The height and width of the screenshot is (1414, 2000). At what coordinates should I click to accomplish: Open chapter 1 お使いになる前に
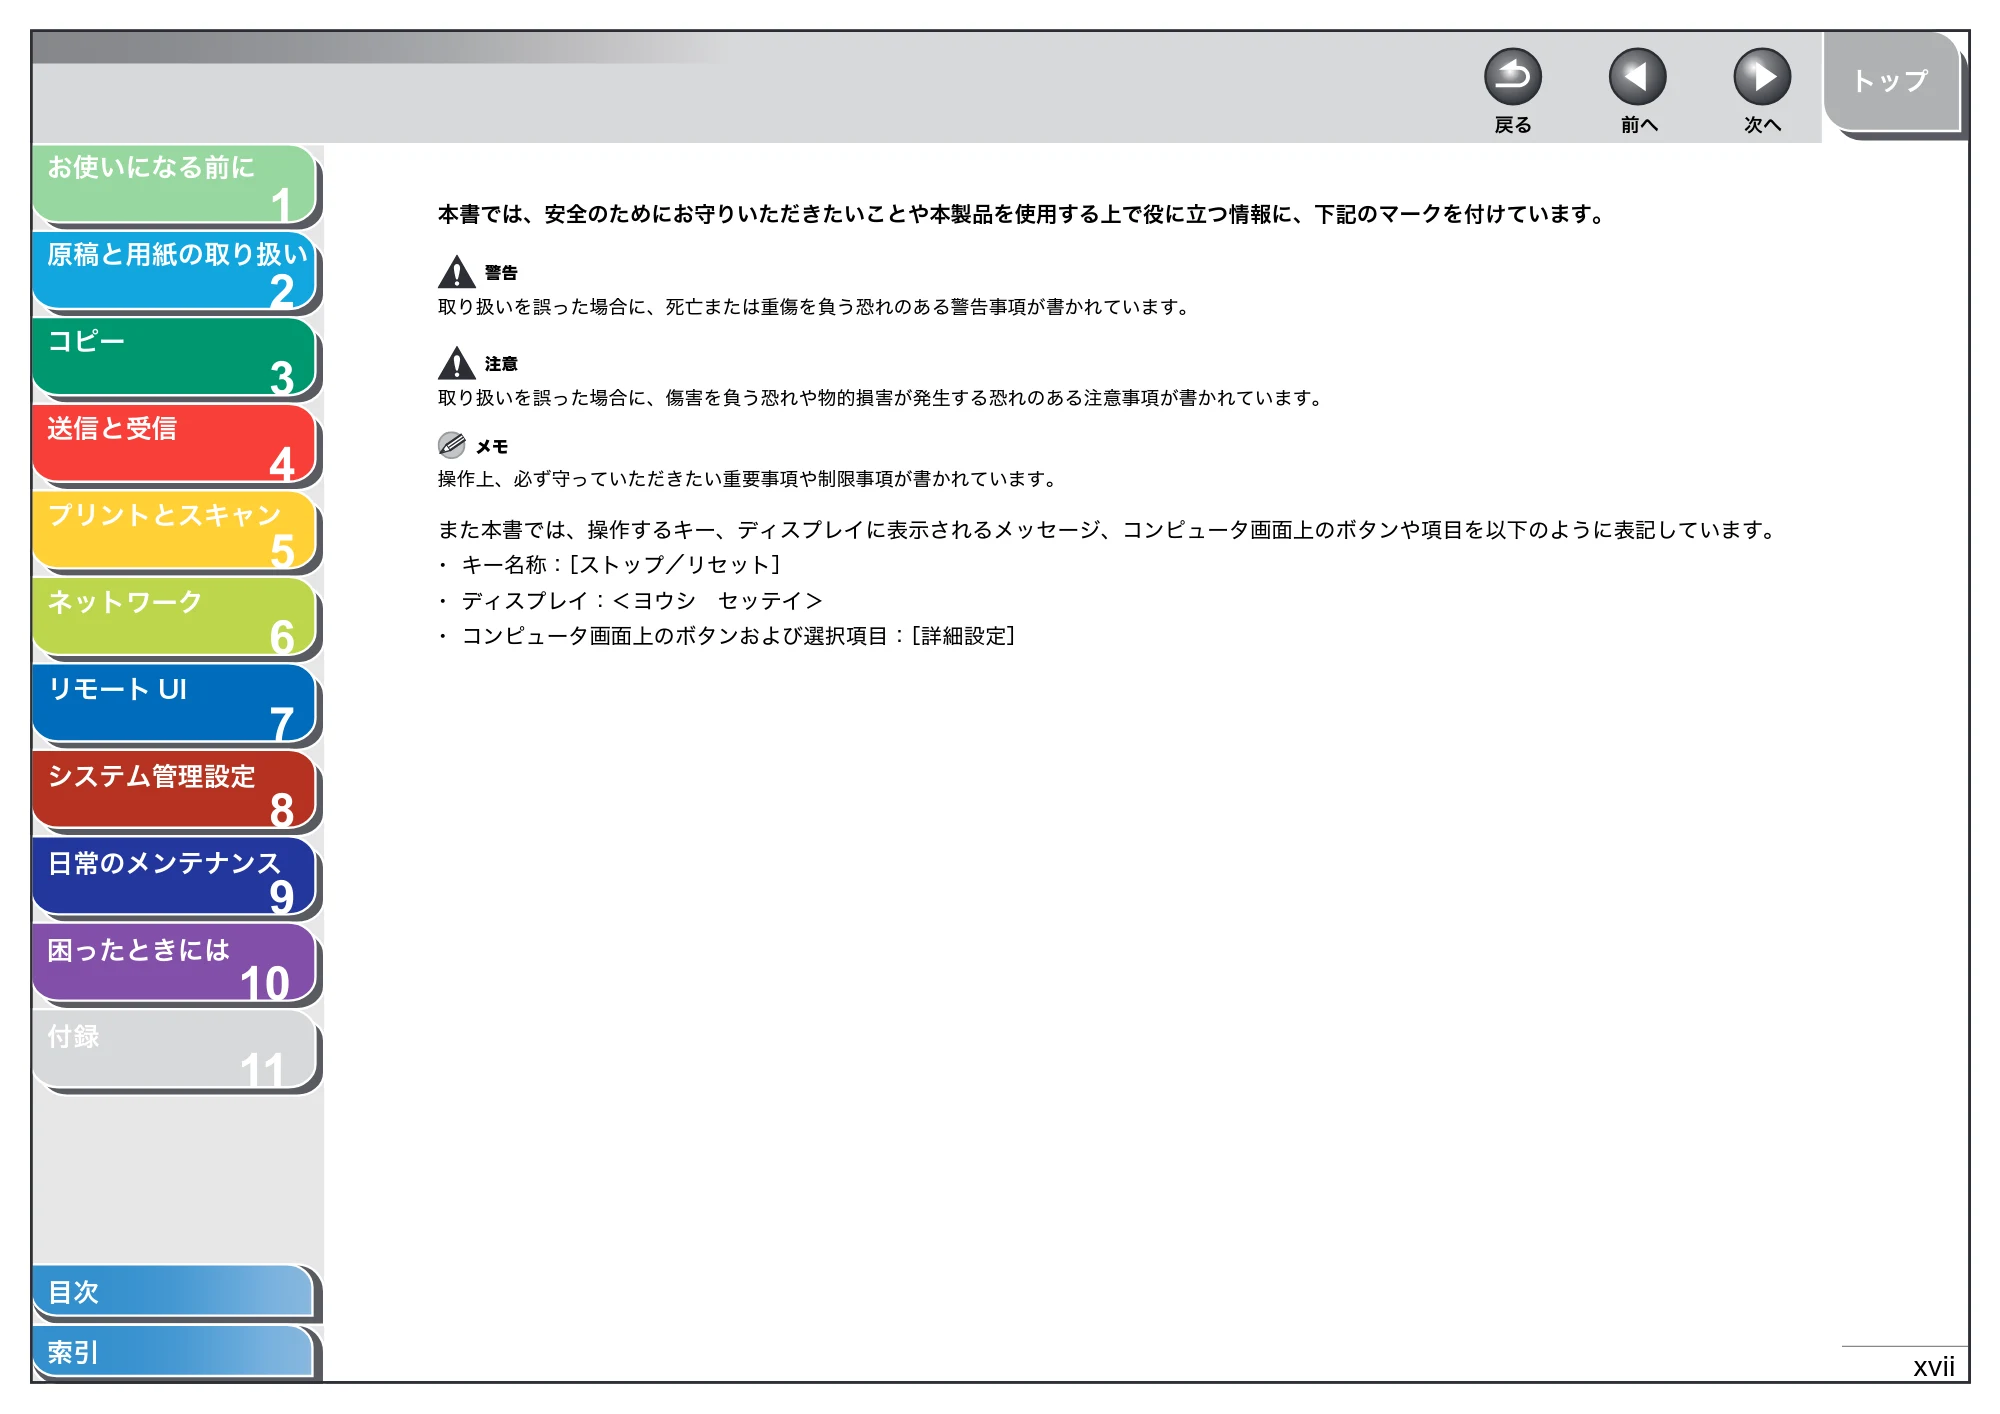tap(175, 184)
